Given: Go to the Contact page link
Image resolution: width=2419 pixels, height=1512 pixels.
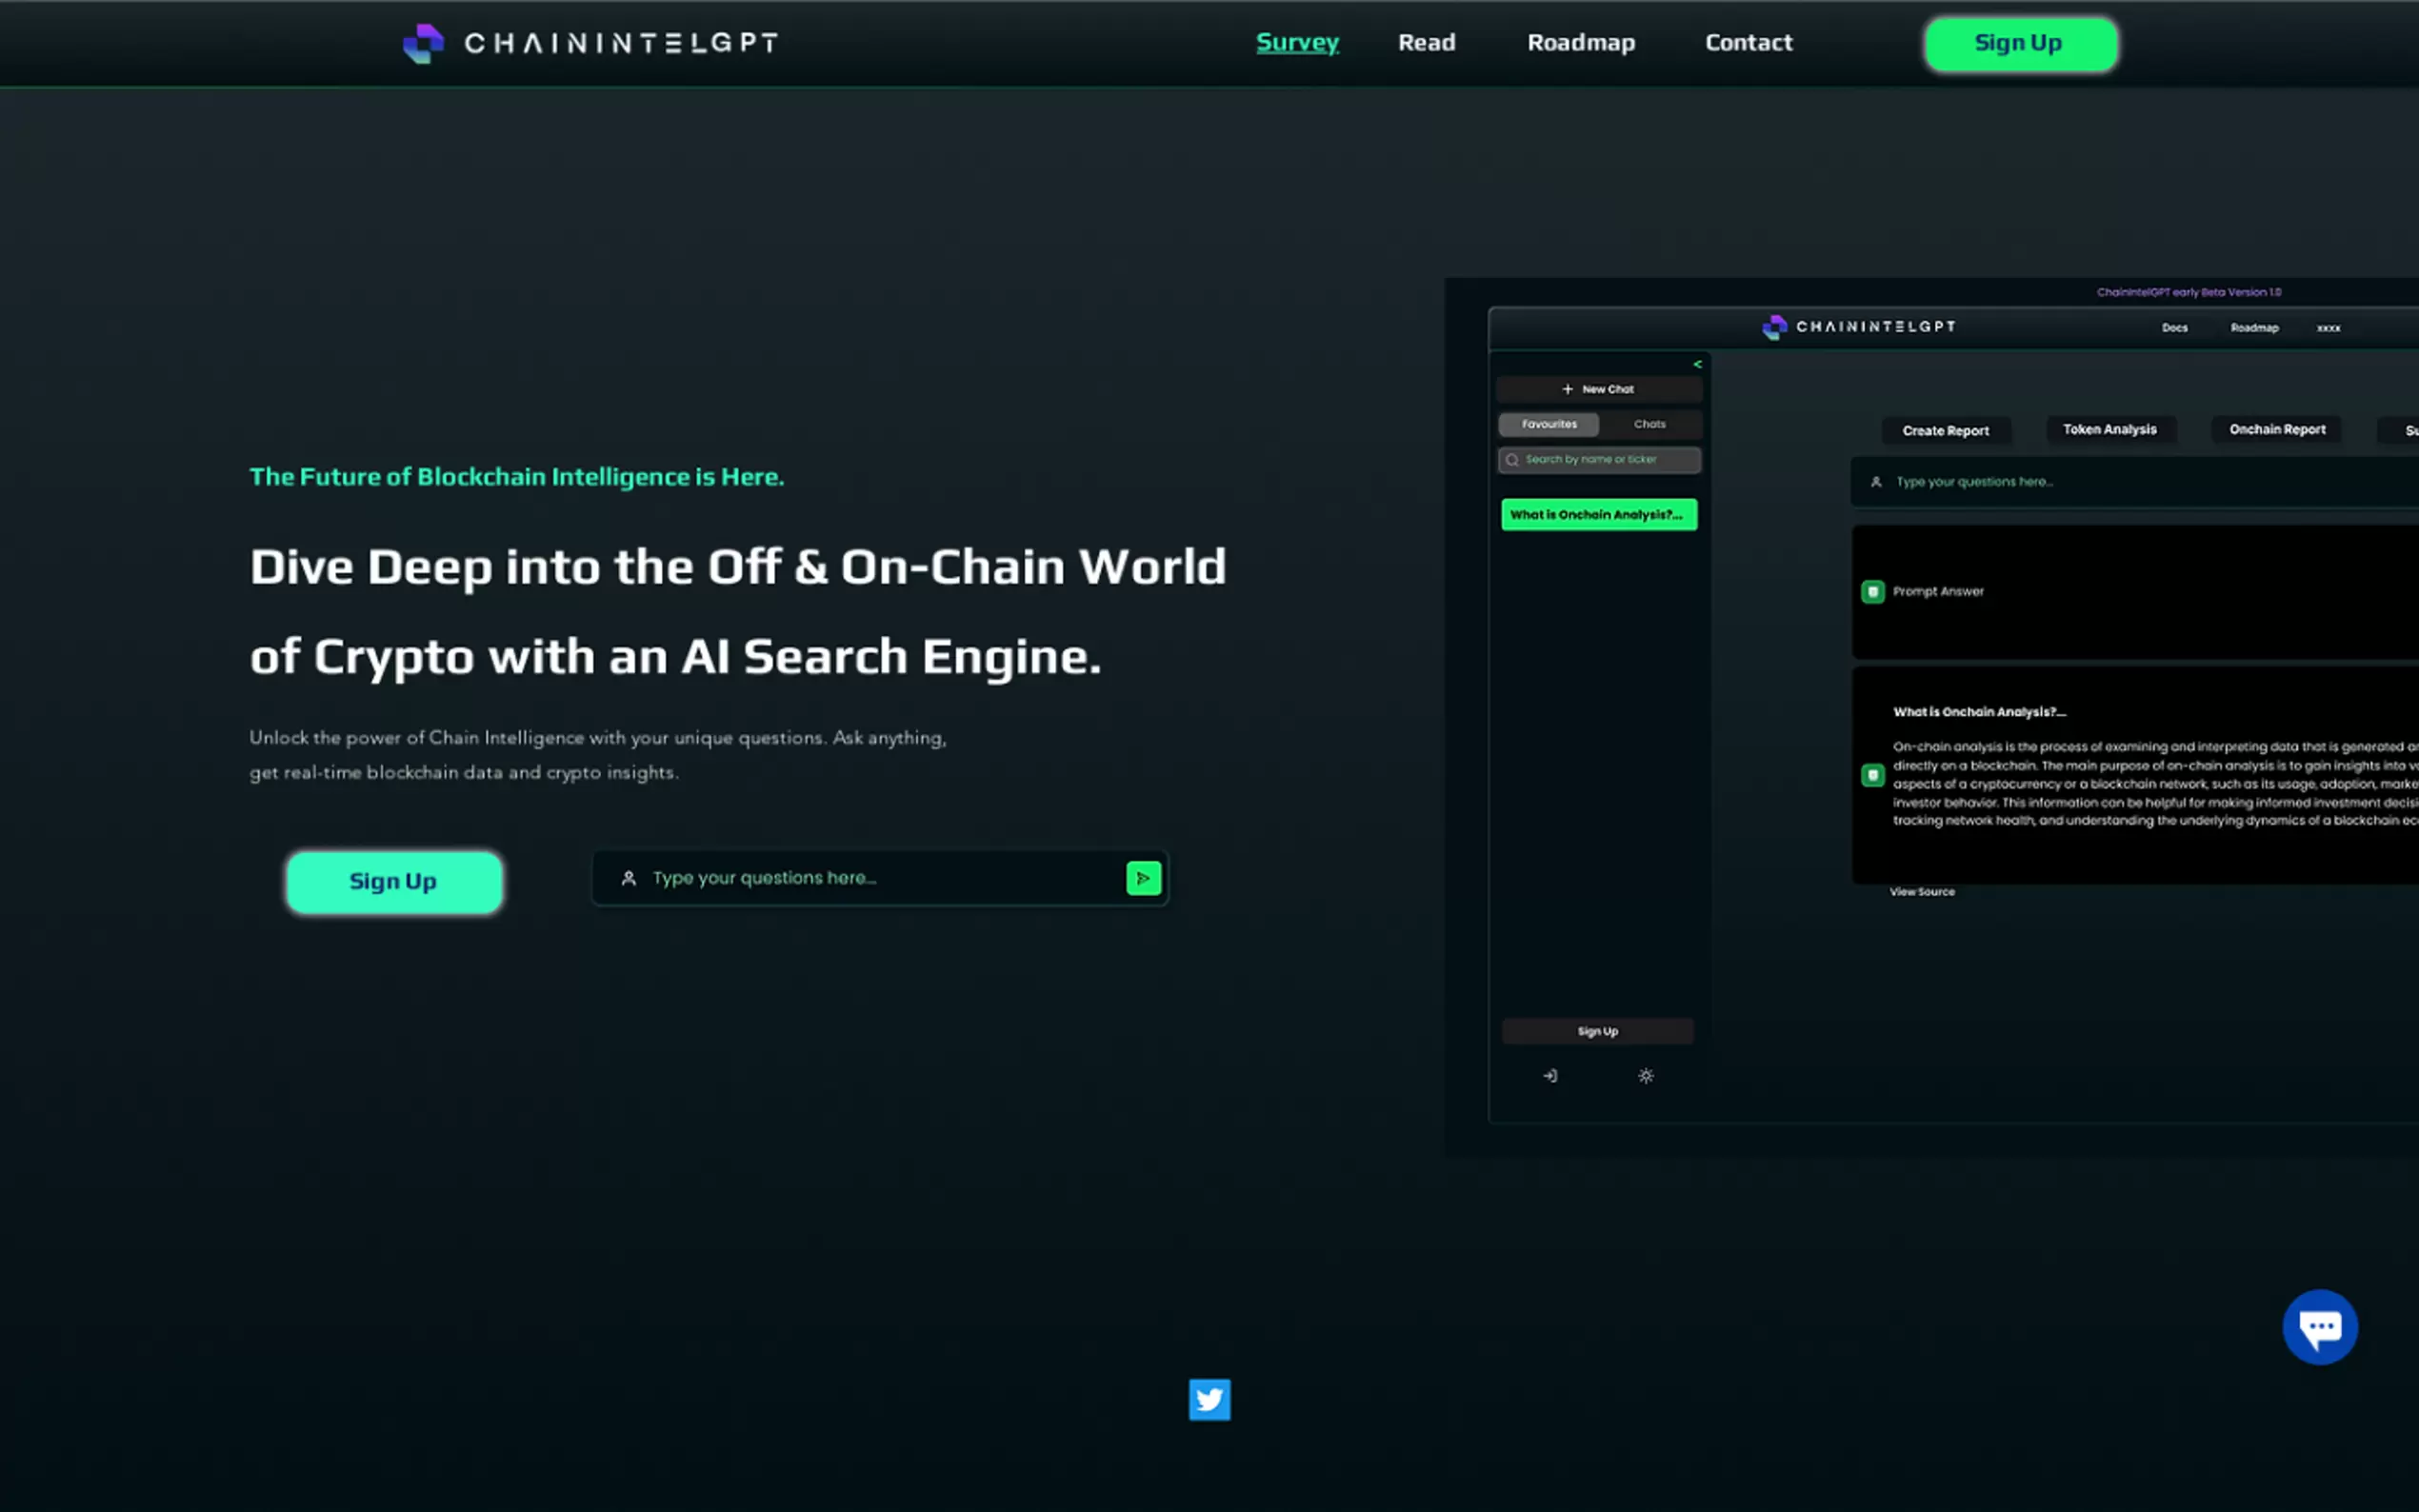Looking at the screenshot, I should click(x=1748, y=43).
